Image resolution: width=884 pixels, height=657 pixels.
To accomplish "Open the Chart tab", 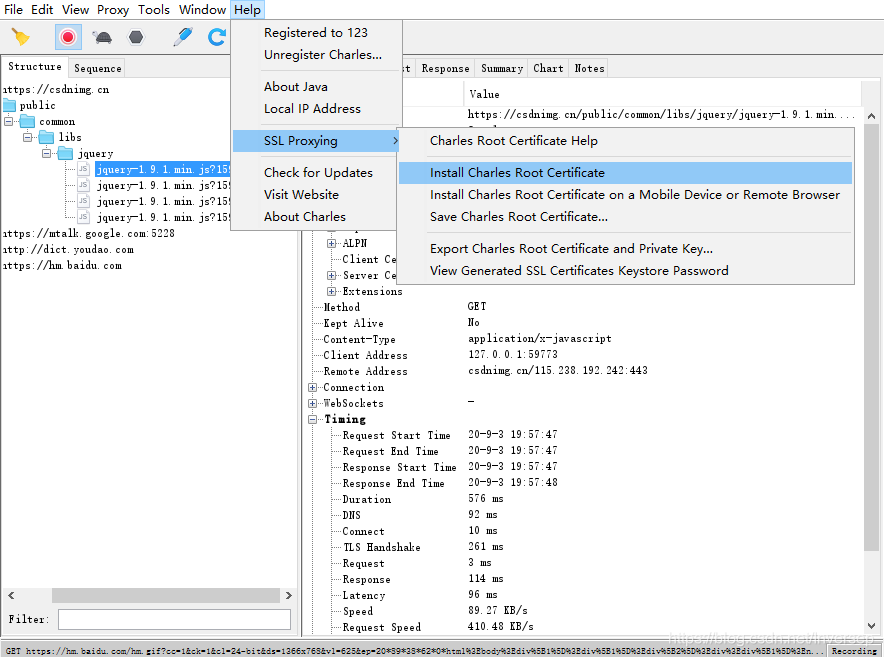I will (548, 68).
